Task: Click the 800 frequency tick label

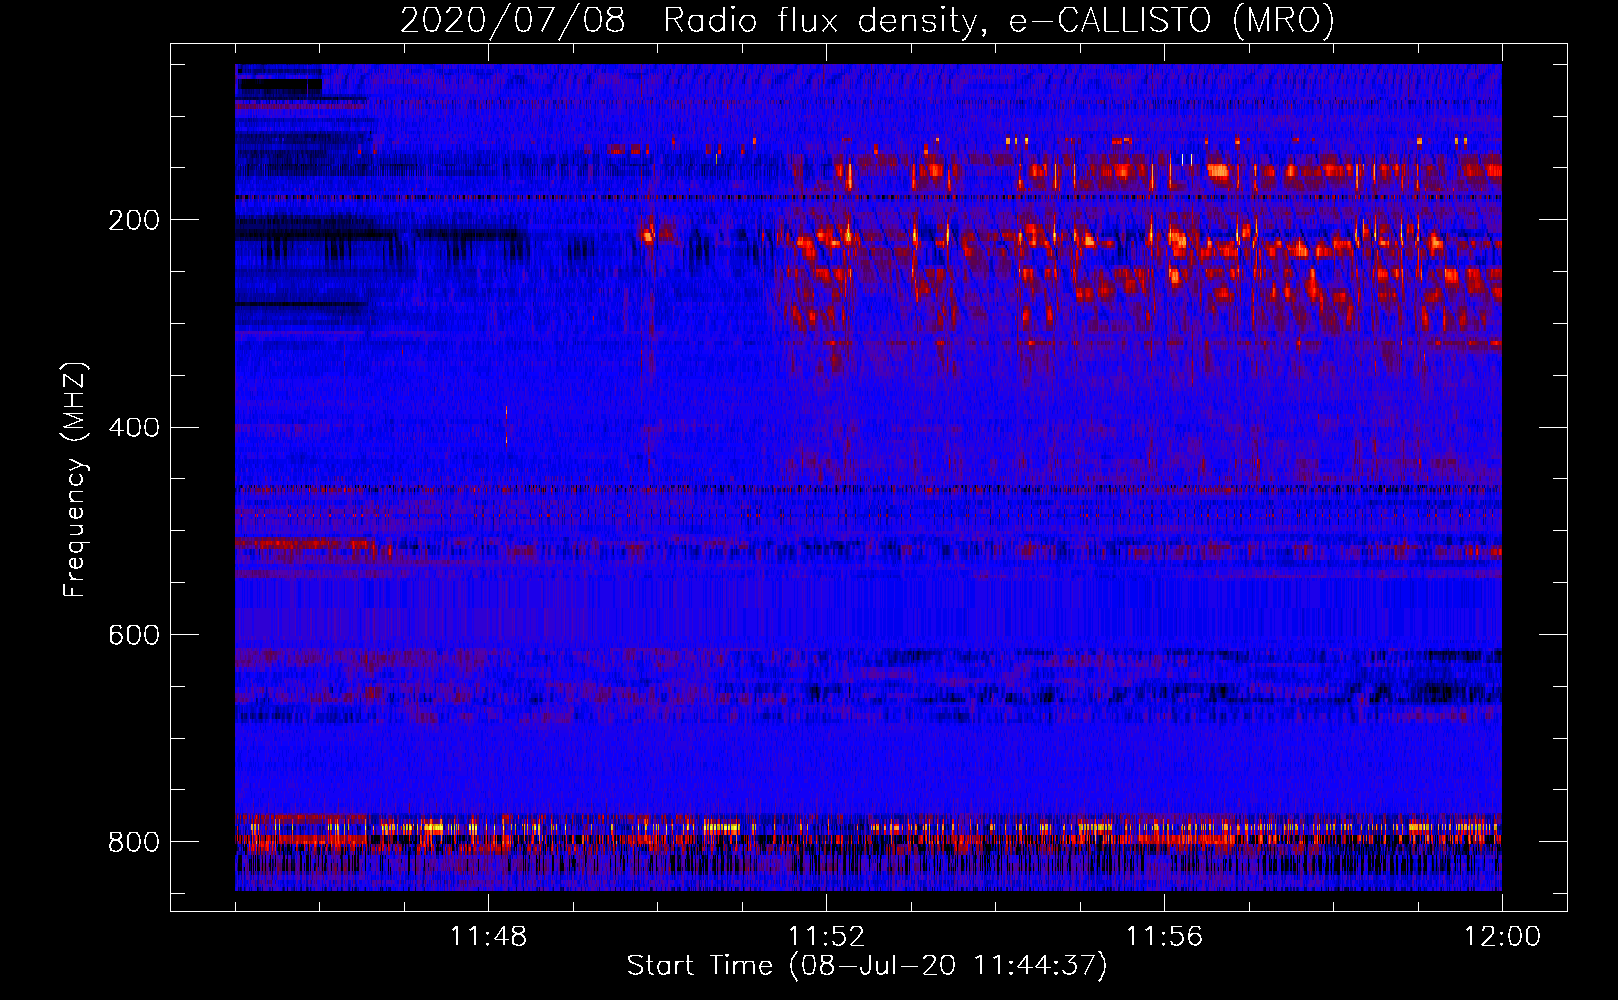Action: (x=134, y=842)
